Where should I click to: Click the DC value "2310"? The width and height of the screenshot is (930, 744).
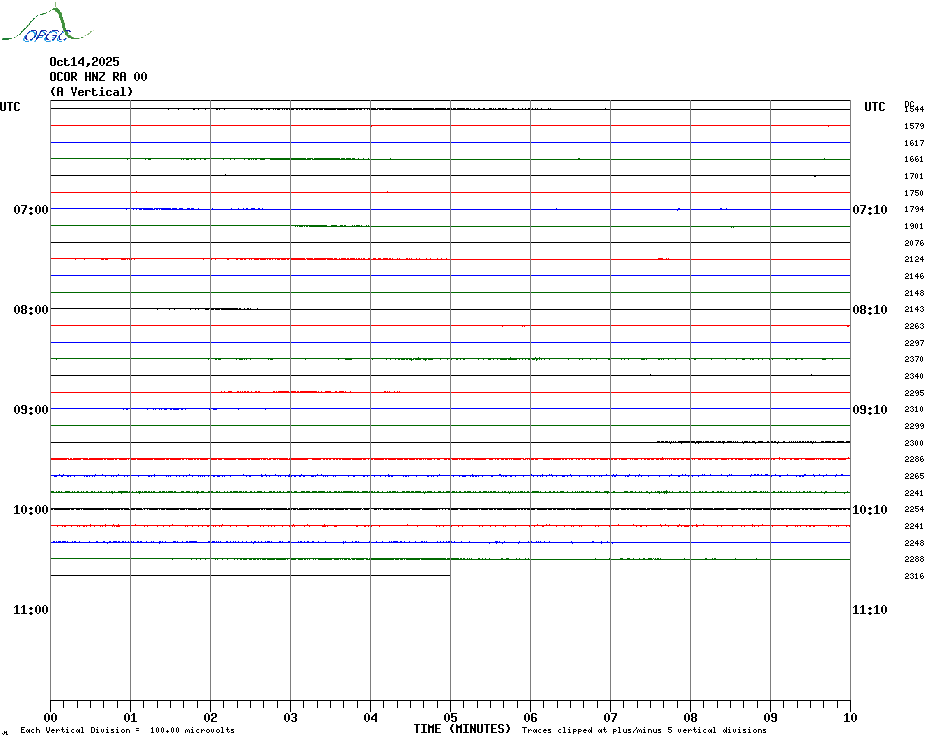[x=914, y=409]
